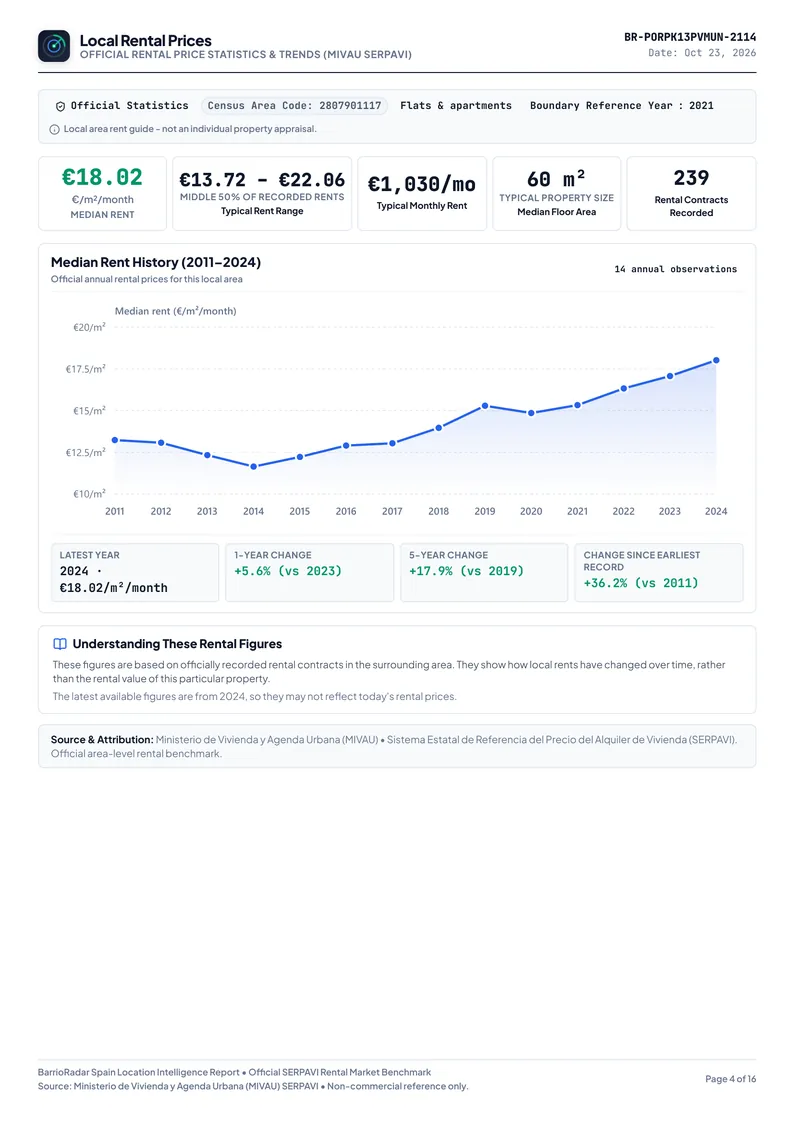
Task: Click the 239 rental contracts recorded figure
Action: point(691,178)
